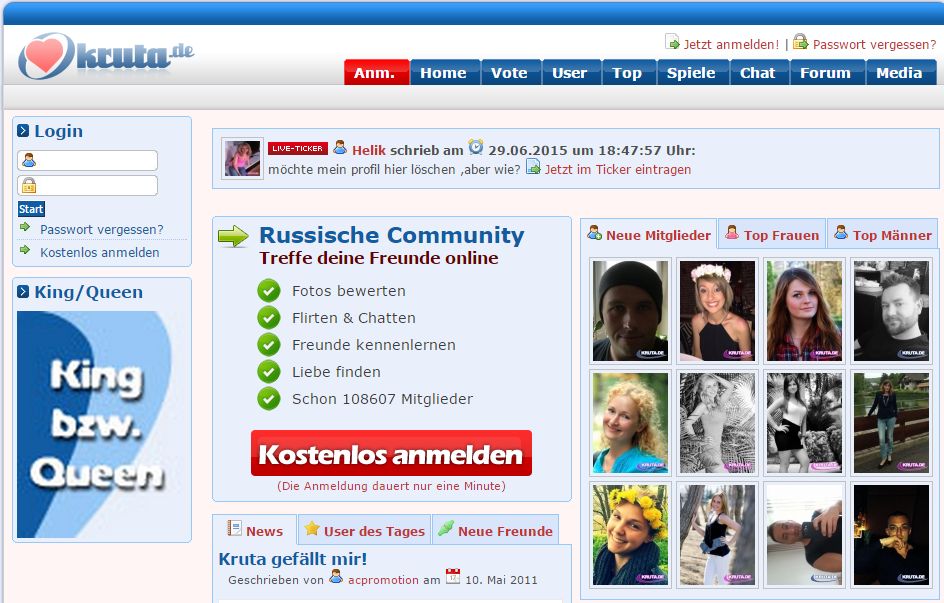The image size is (944, 603).
Task: Click the man icon on Top Männer tab
Action: (x=841, y=233)
